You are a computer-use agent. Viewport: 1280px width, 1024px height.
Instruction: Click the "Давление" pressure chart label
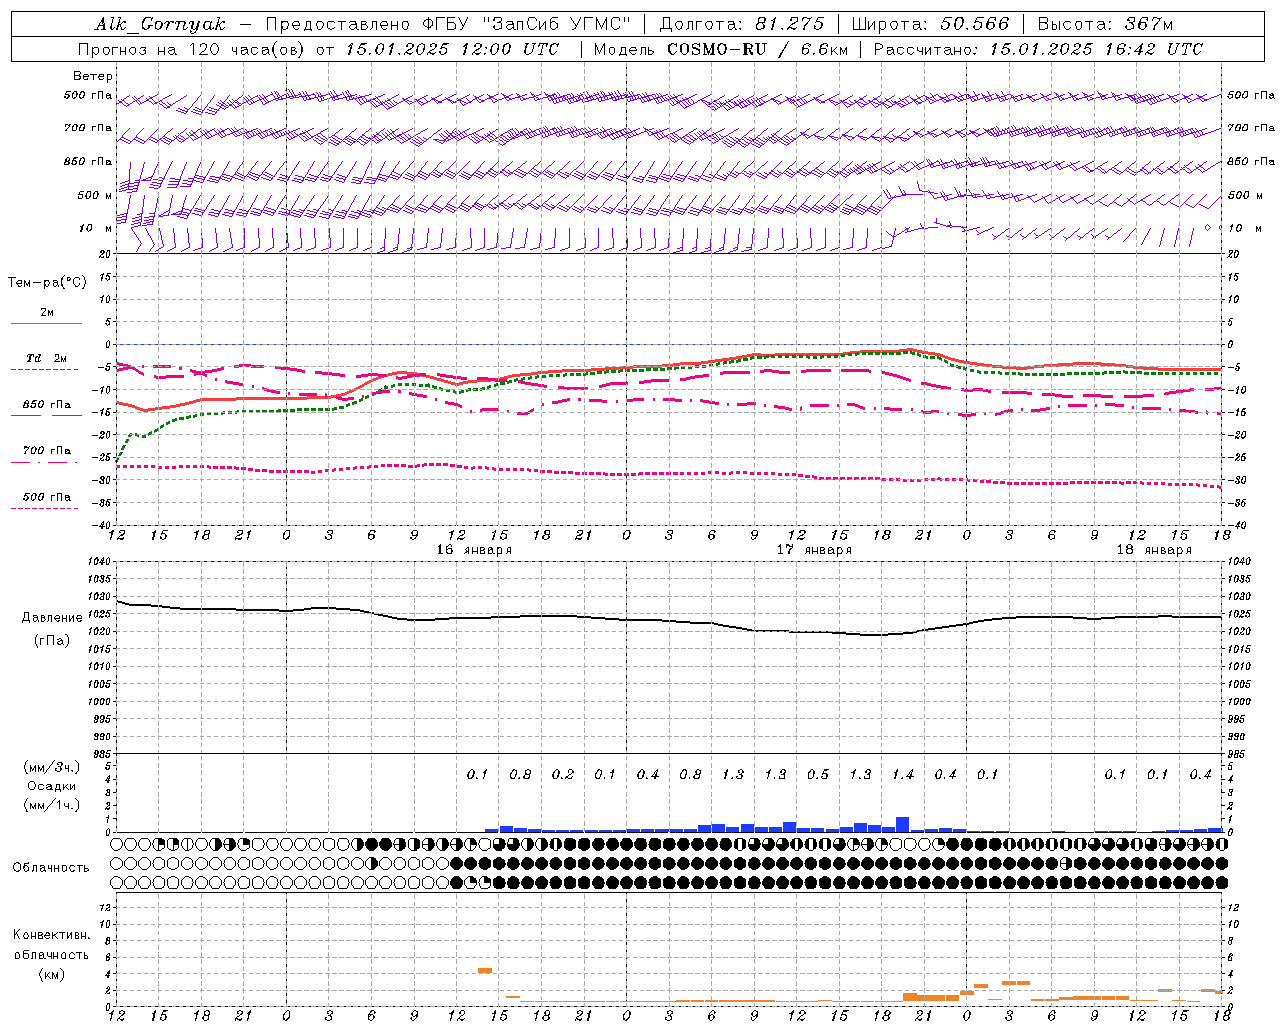point(52,618)
